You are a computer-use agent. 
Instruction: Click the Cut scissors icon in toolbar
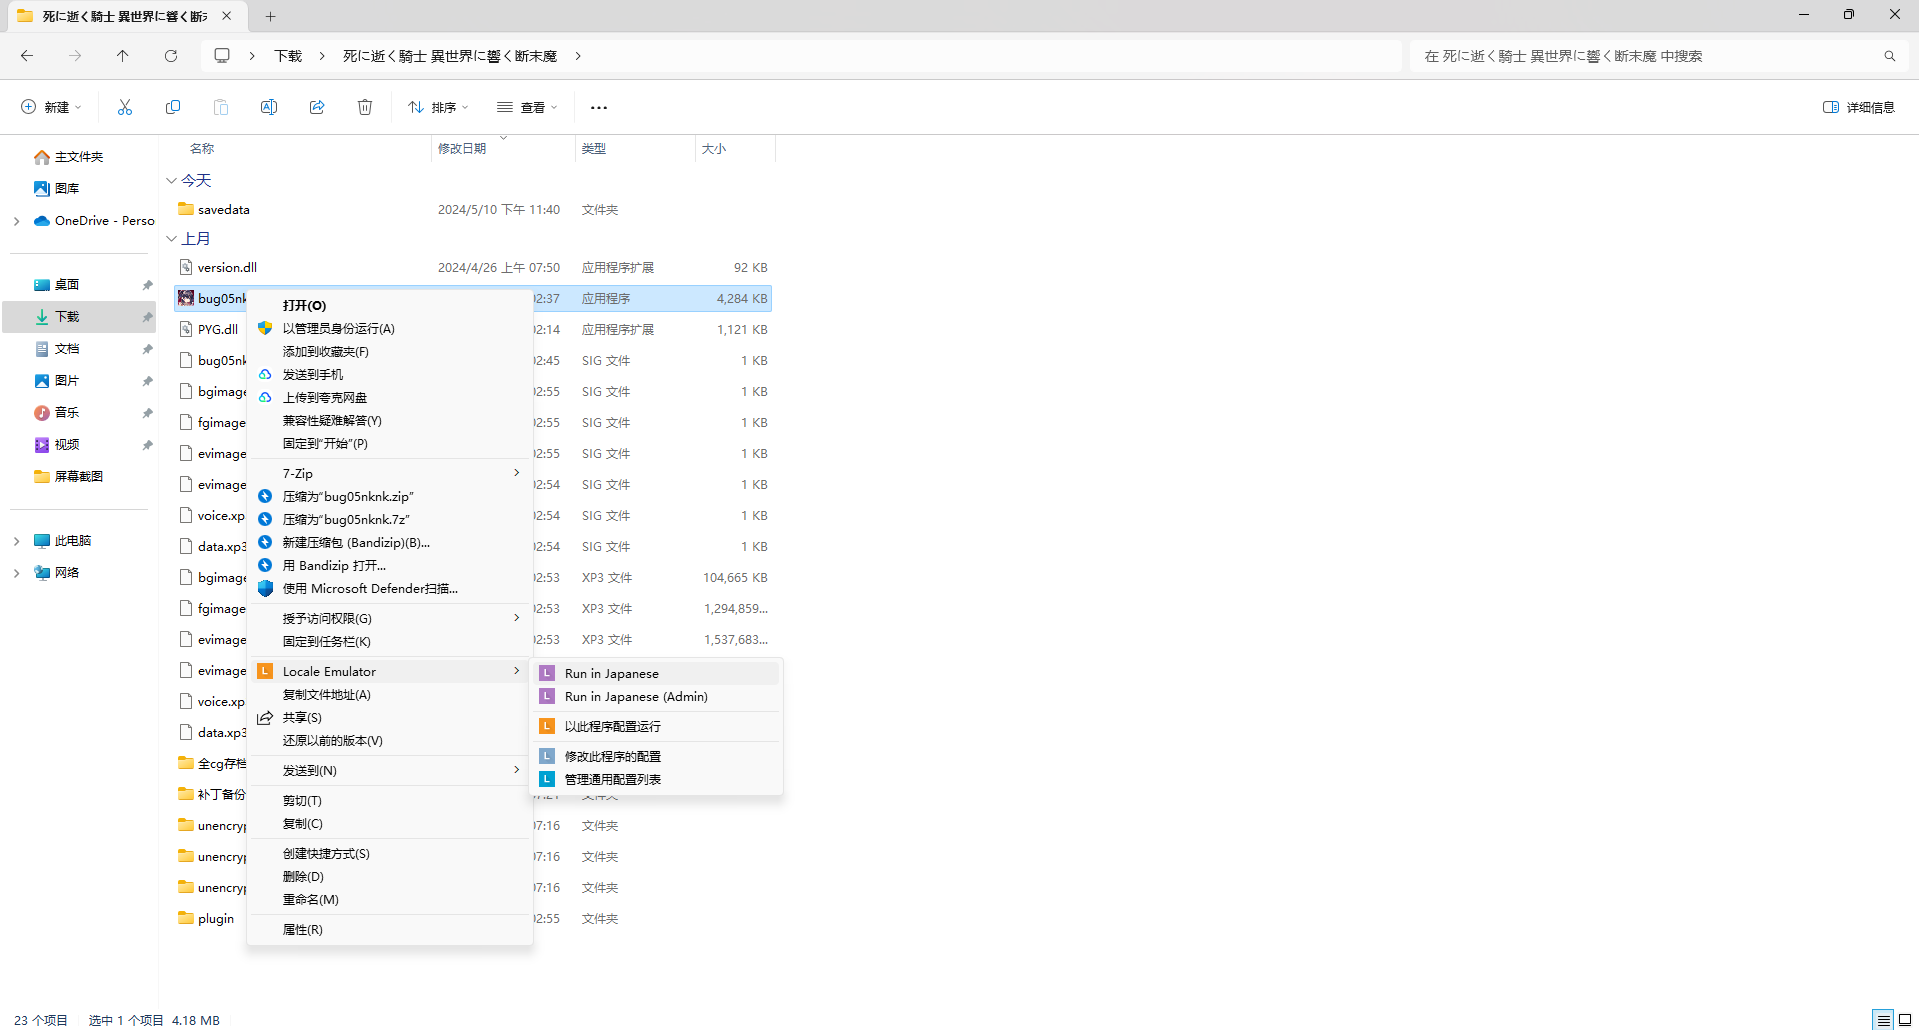point(125,107)
